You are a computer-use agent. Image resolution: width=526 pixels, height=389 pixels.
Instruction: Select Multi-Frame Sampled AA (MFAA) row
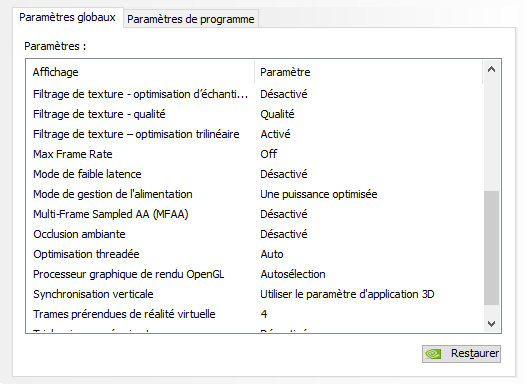coord(255,214)
